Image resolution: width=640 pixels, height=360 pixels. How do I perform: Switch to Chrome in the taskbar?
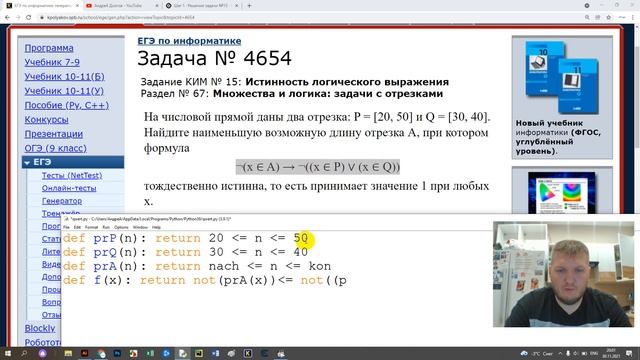pos(101,353)
